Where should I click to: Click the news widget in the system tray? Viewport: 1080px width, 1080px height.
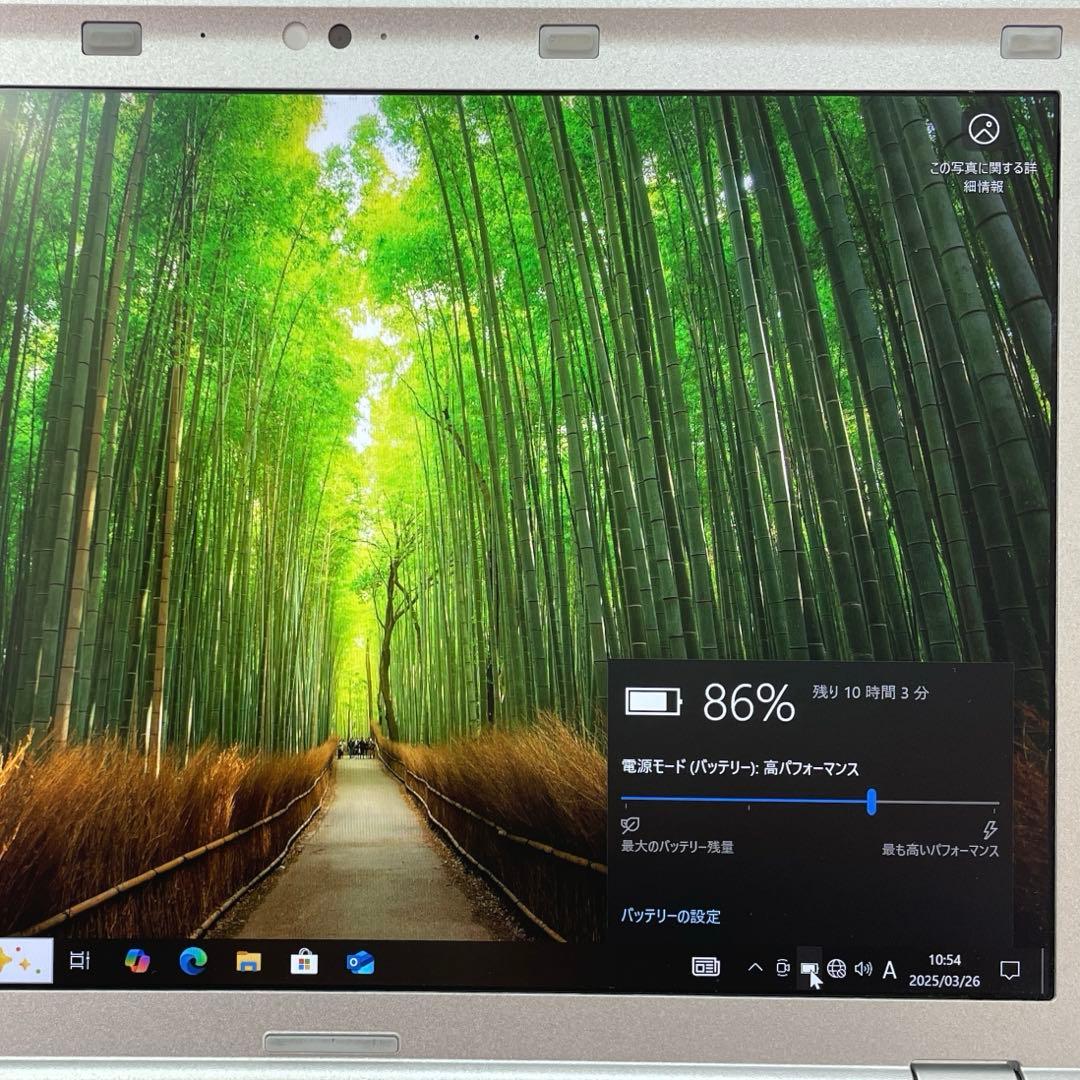coord(705,967)
